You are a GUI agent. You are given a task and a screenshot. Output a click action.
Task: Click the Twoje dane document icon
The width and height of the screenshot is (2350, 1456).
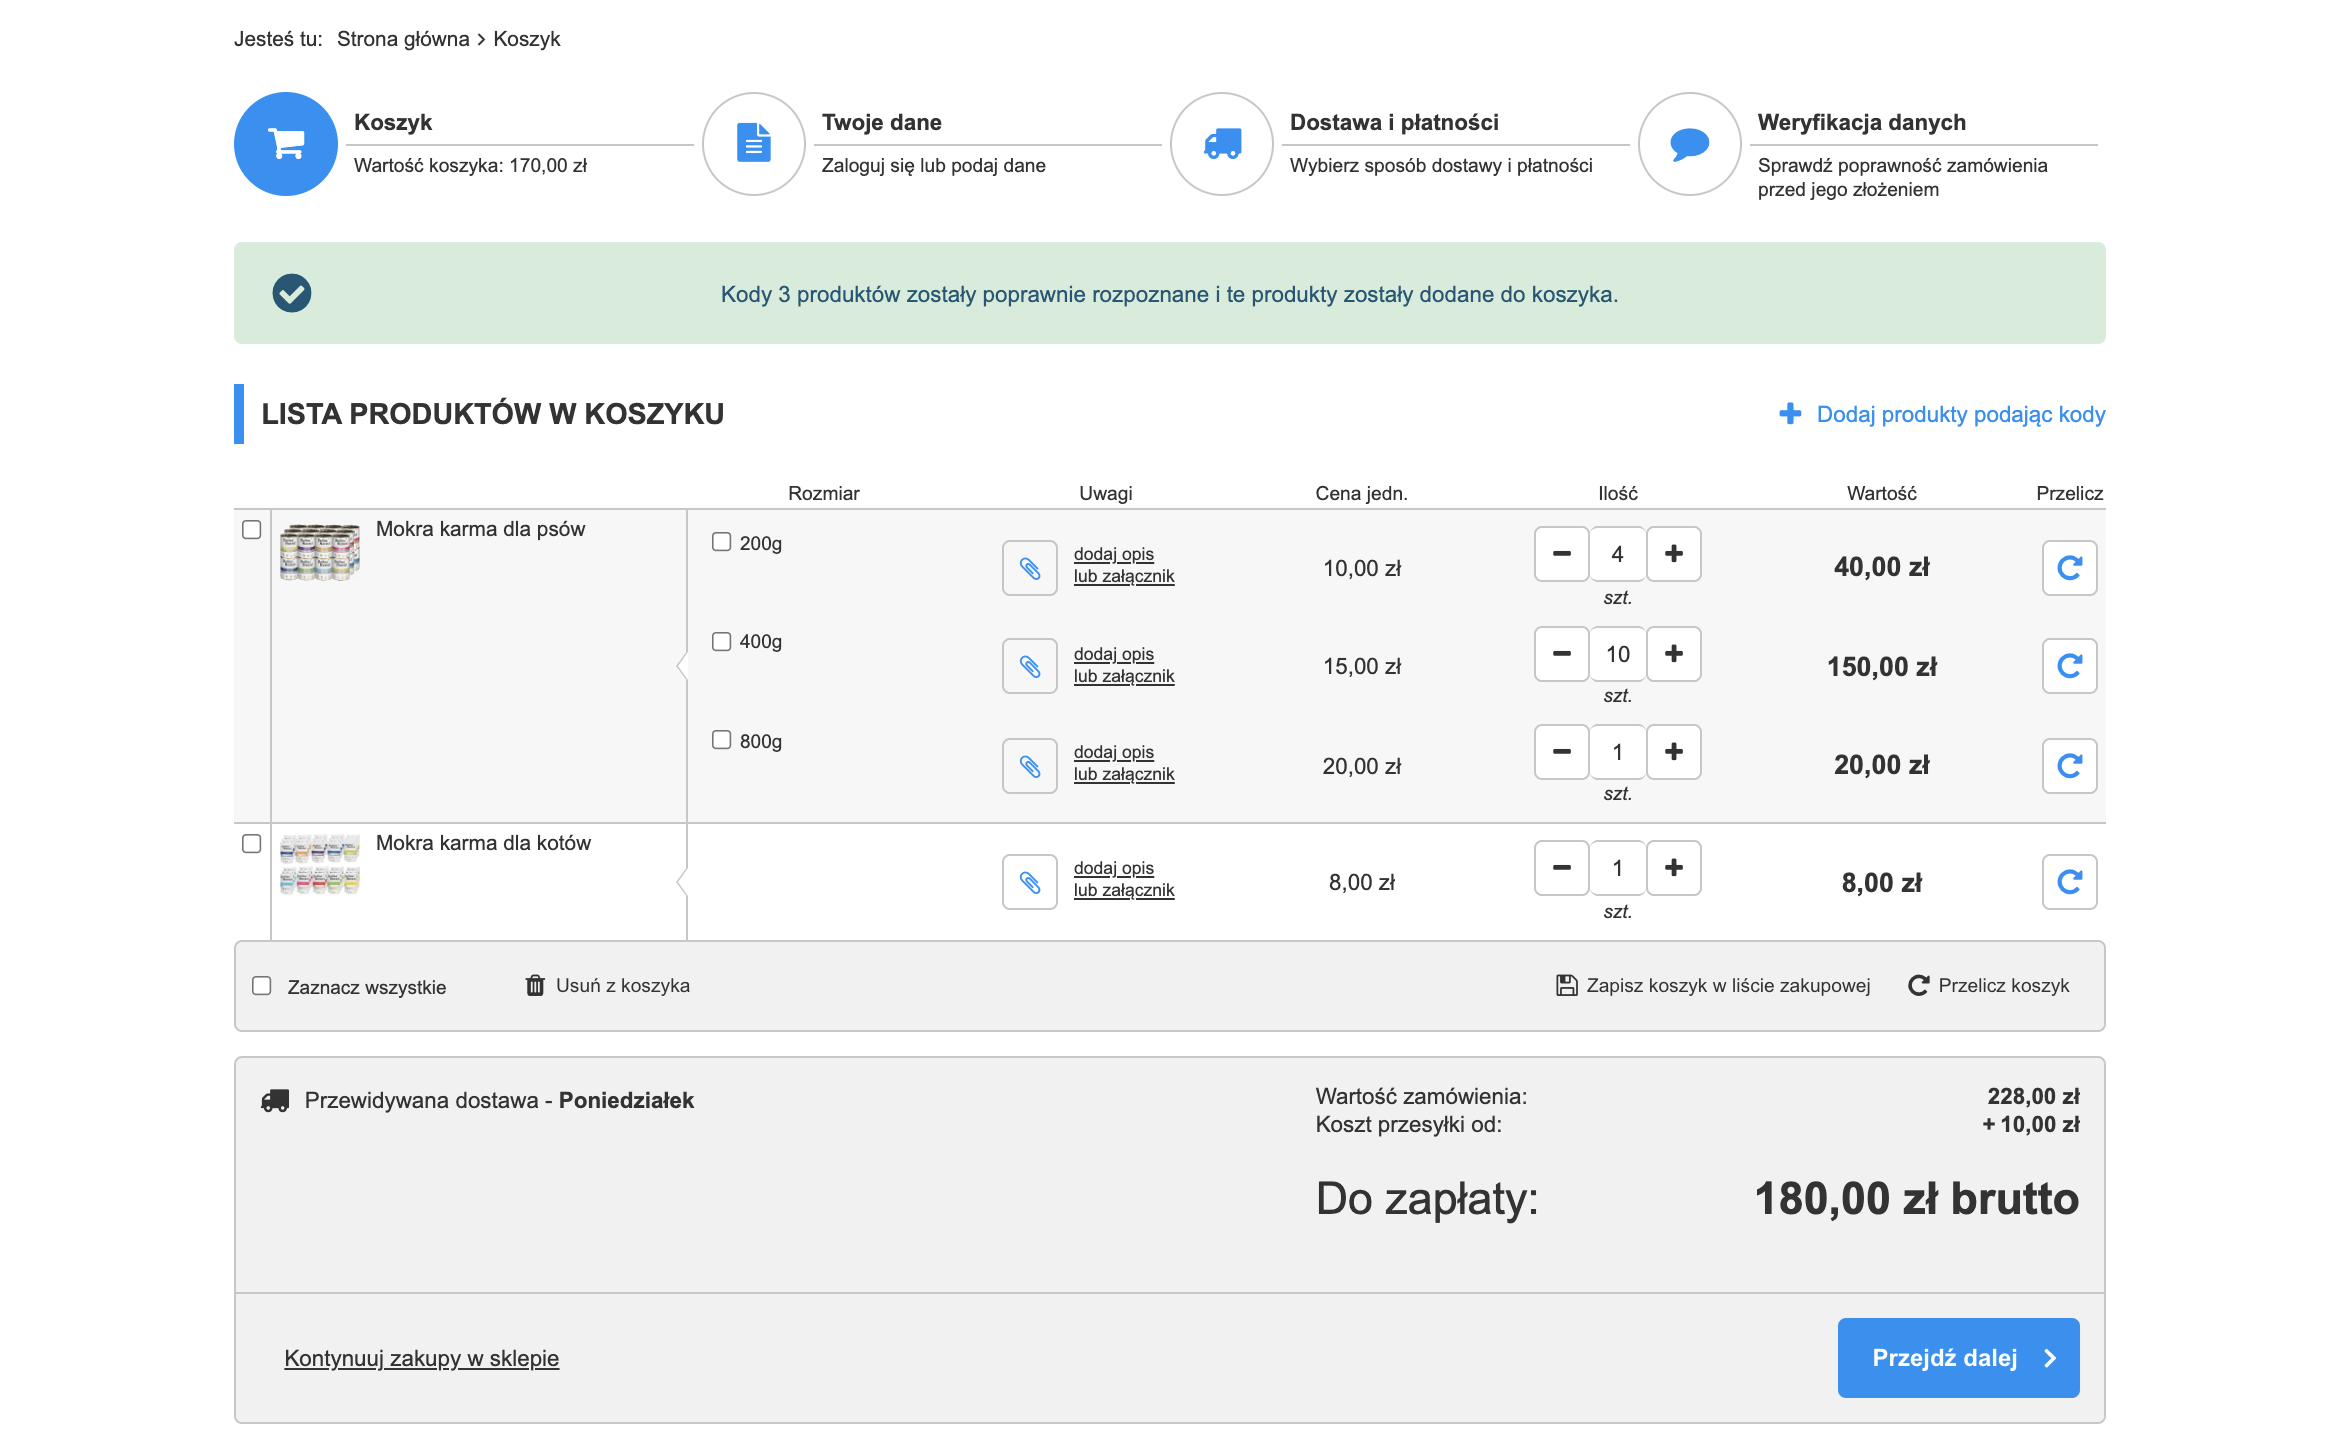pos(754,144)
